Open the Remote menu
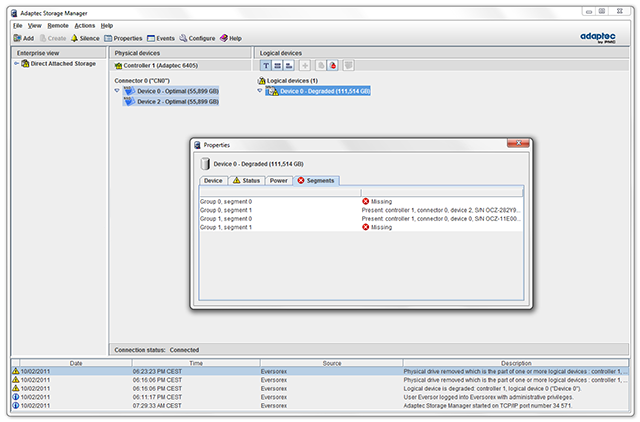This screenshot has height=422, width=640. [58, 26]
